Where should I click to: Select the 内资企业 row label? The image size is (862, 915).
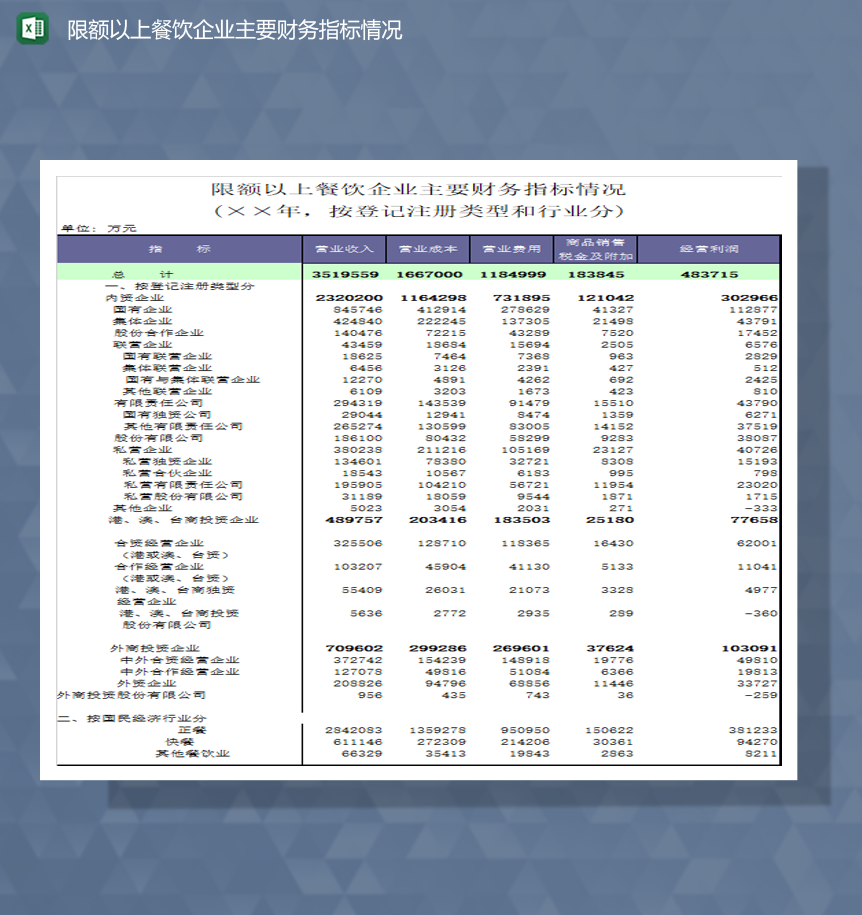point(135,298)
